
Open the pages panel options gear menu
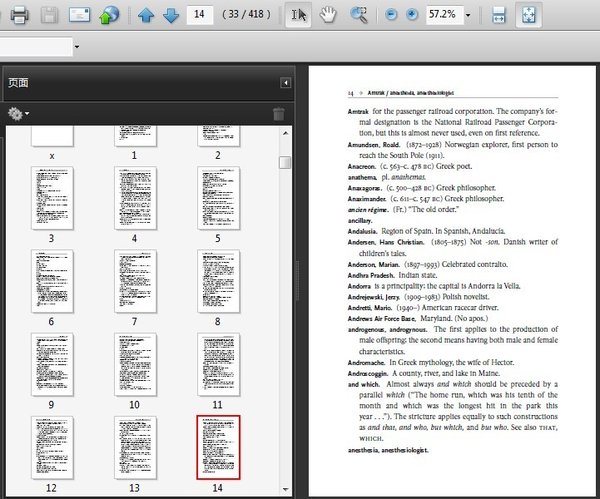click(x=18, y=114)
